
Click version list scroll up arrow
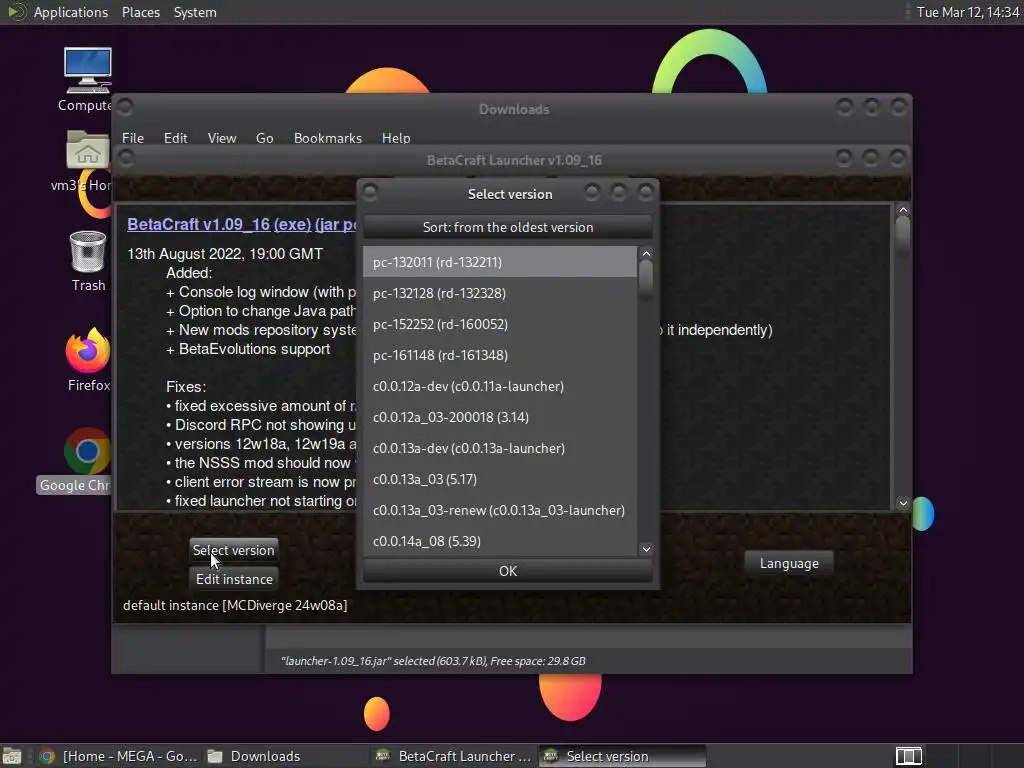[646, 253]
